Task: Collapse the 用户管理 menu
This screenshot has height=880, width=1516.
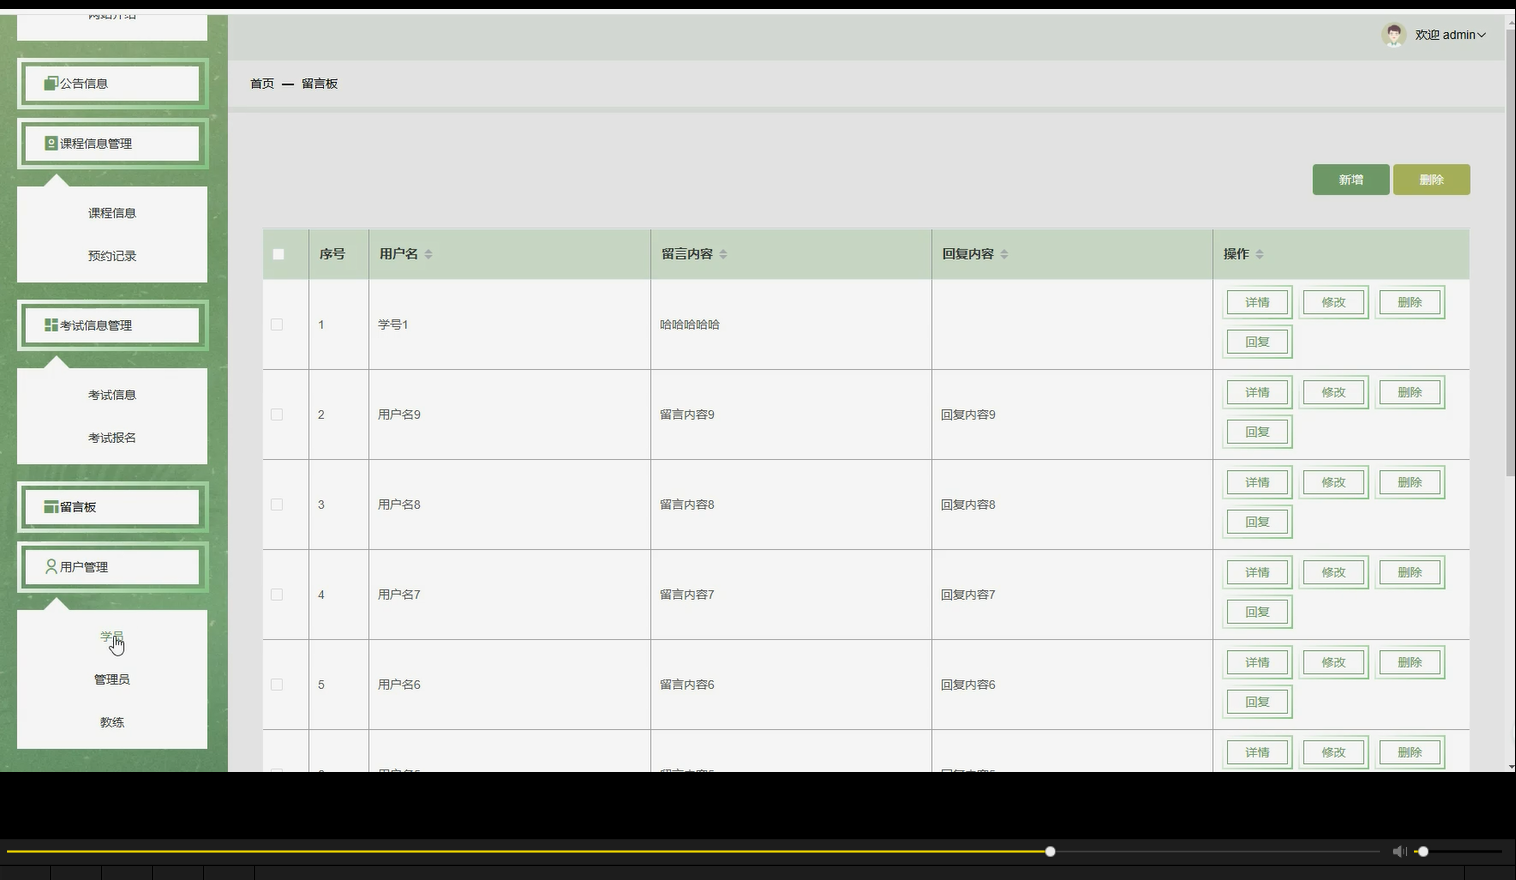Action: coord(112,567)
